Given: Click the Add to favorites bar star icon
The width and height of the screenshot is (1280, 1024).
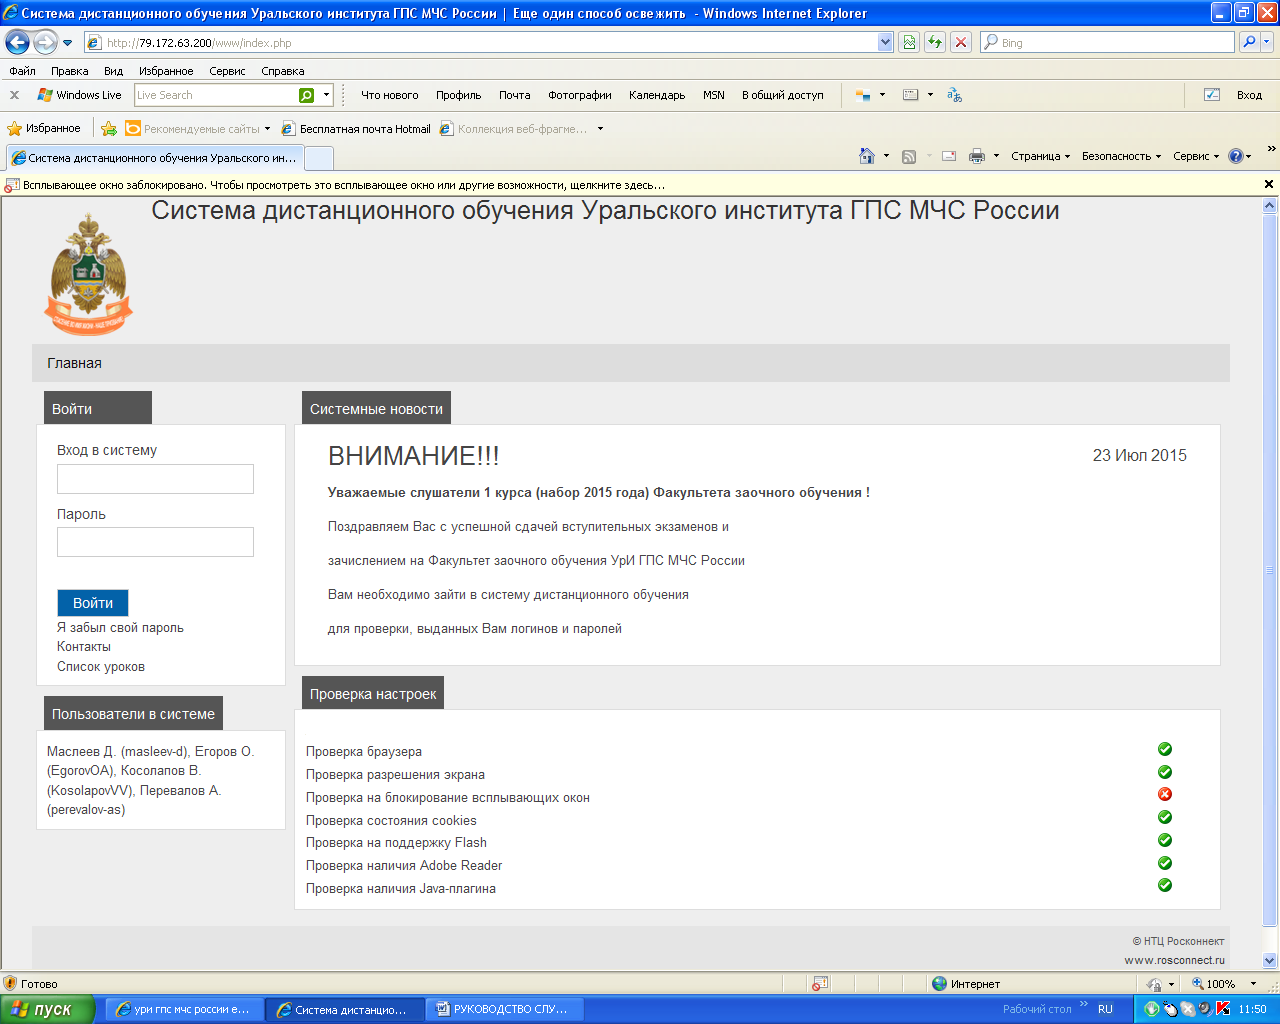Looking at the screenshot, I should (109, 128).
